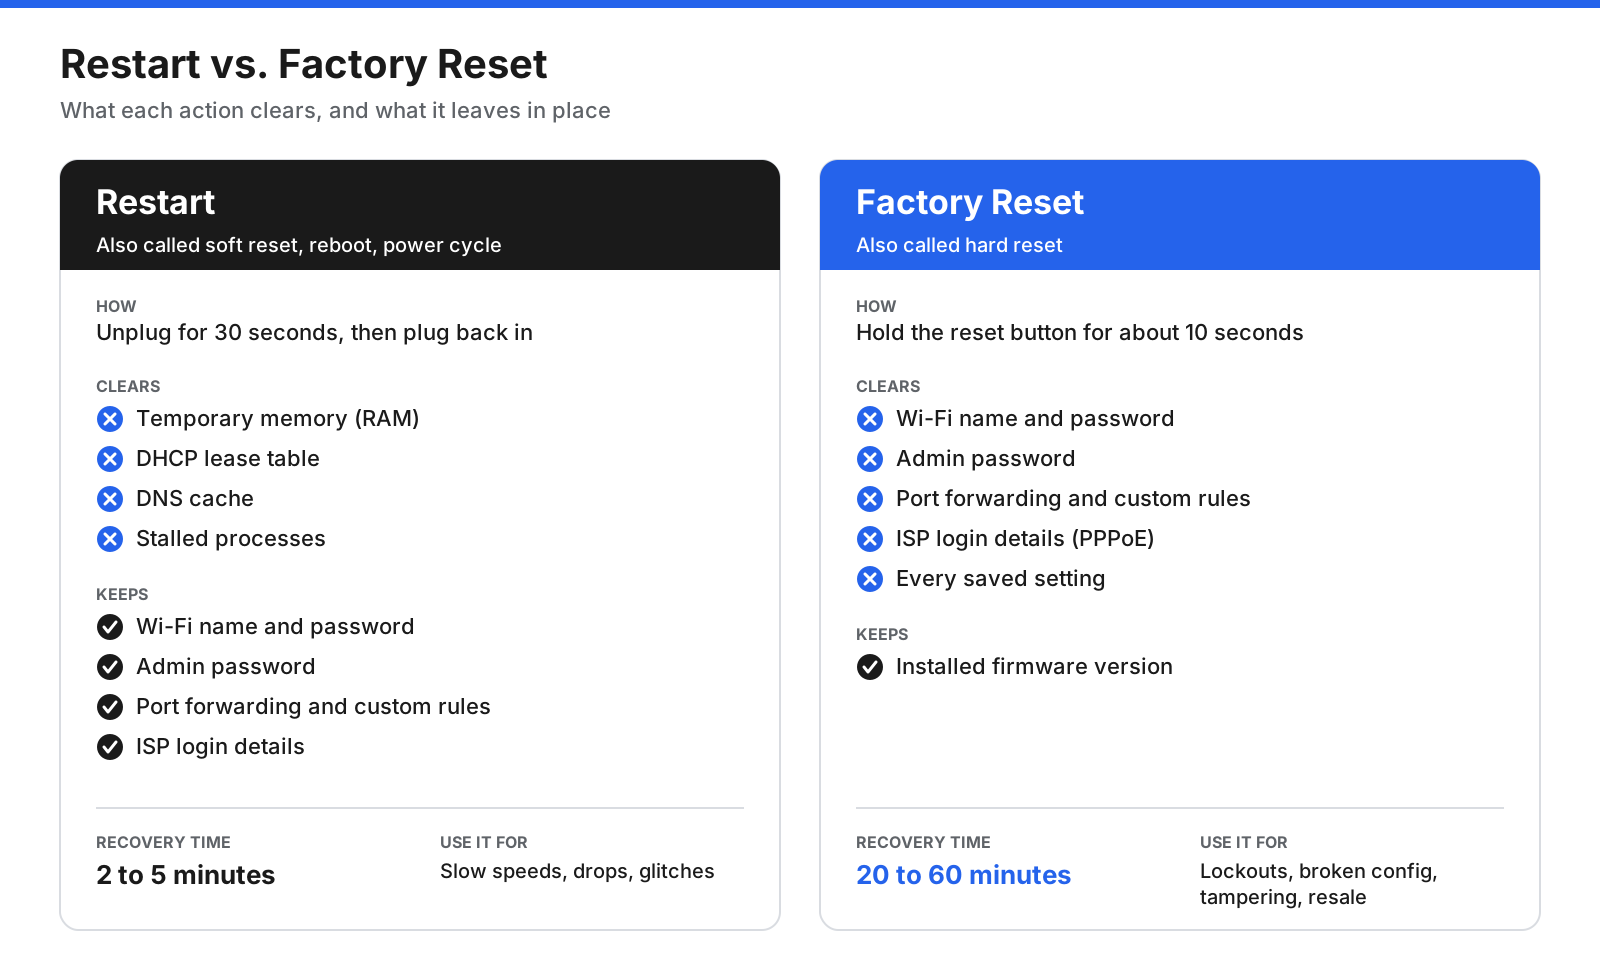
Task: Click the 'DHCP lease table' list item text
Action: pyautogui.click(x=227, y=459)
